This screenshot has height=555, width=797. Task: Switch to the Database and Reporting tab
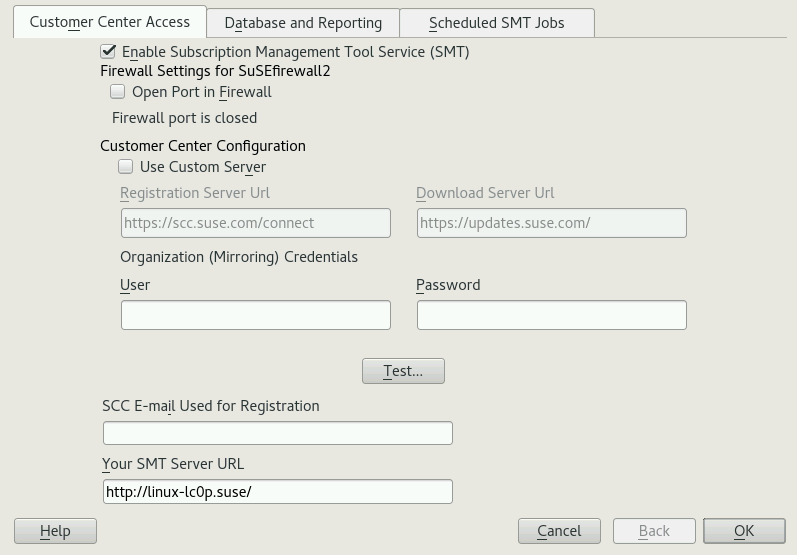click(x=303, y=23)
